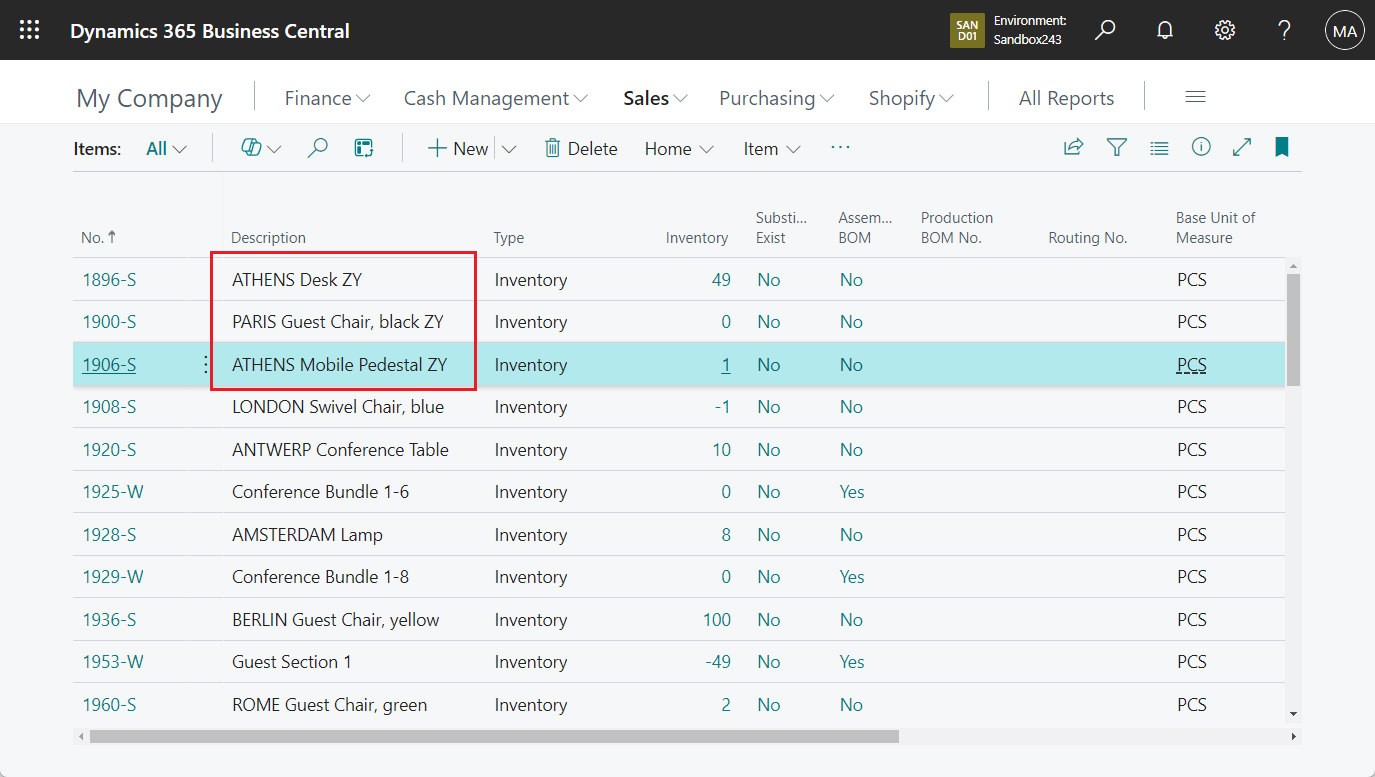
Task: Click the settings gear icon
Action: pos(1224,30)
